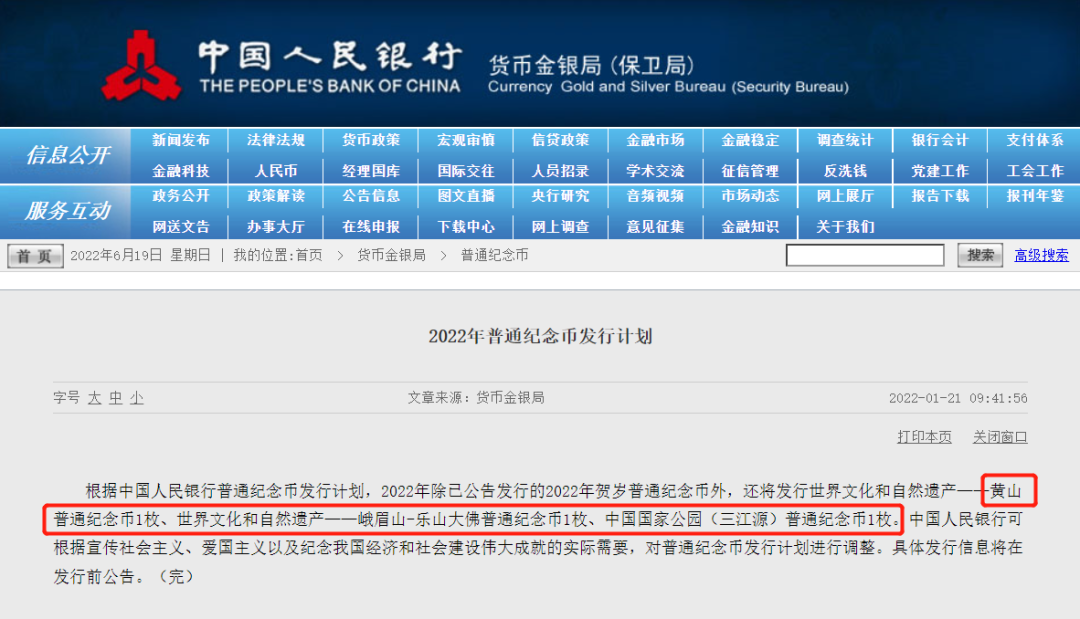Open 在线申报 page
Screen dimensions: 1080x619
[371, 227]
